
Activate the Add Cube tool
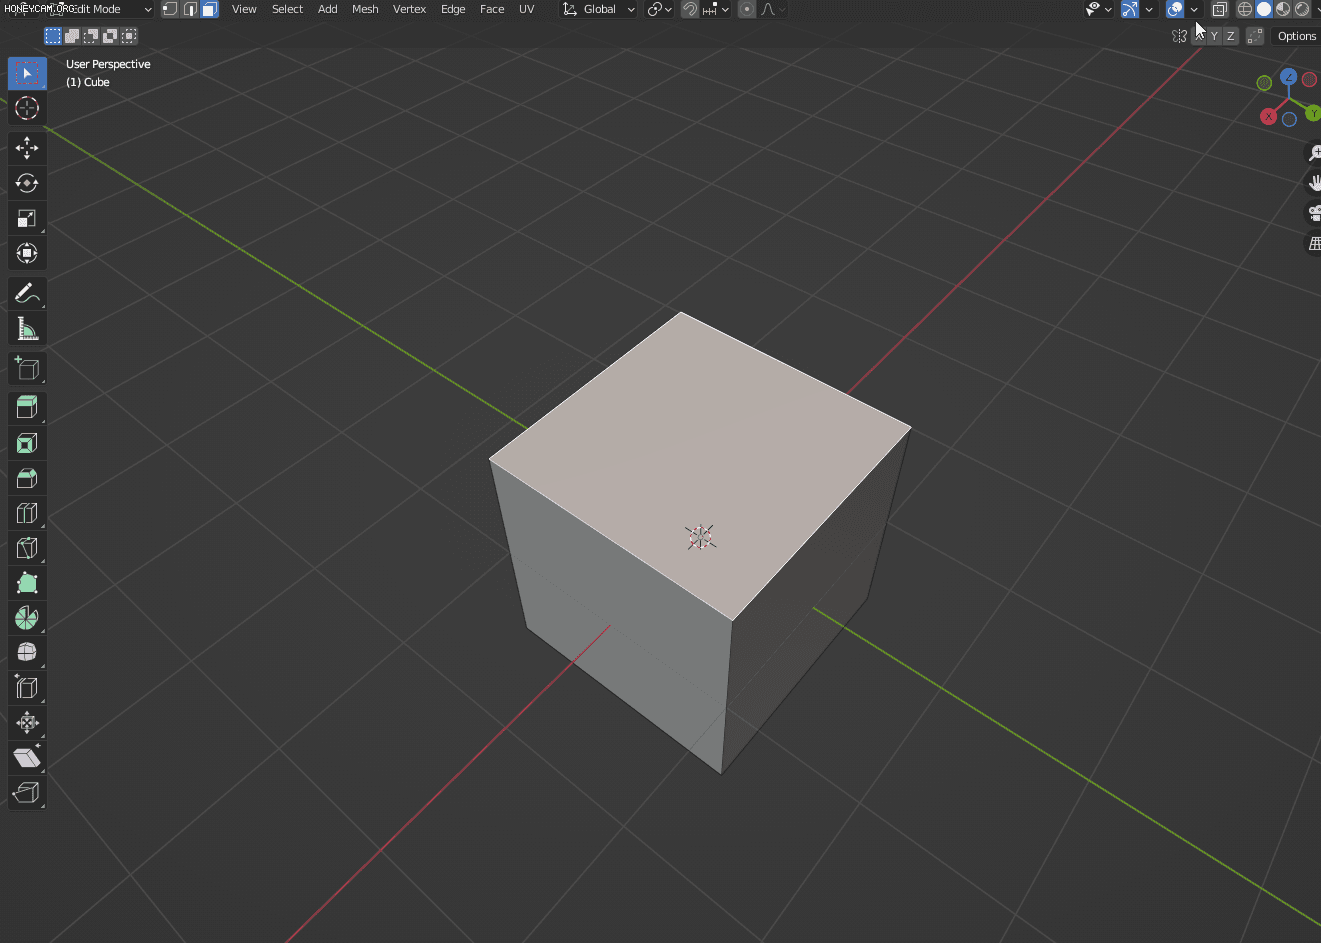pyautogui.click(x=27, y=368)
